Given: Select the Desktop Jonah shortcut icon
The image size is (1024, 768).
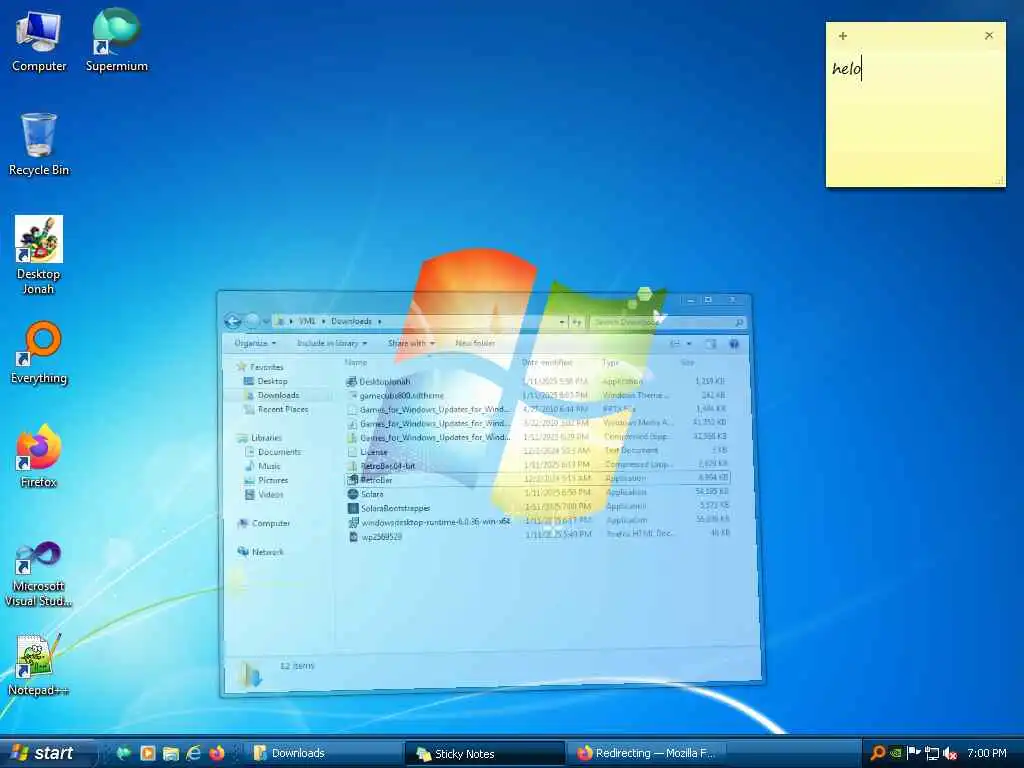Looking at the screenshot, I should pyautogui.click(x=39, y=255).
